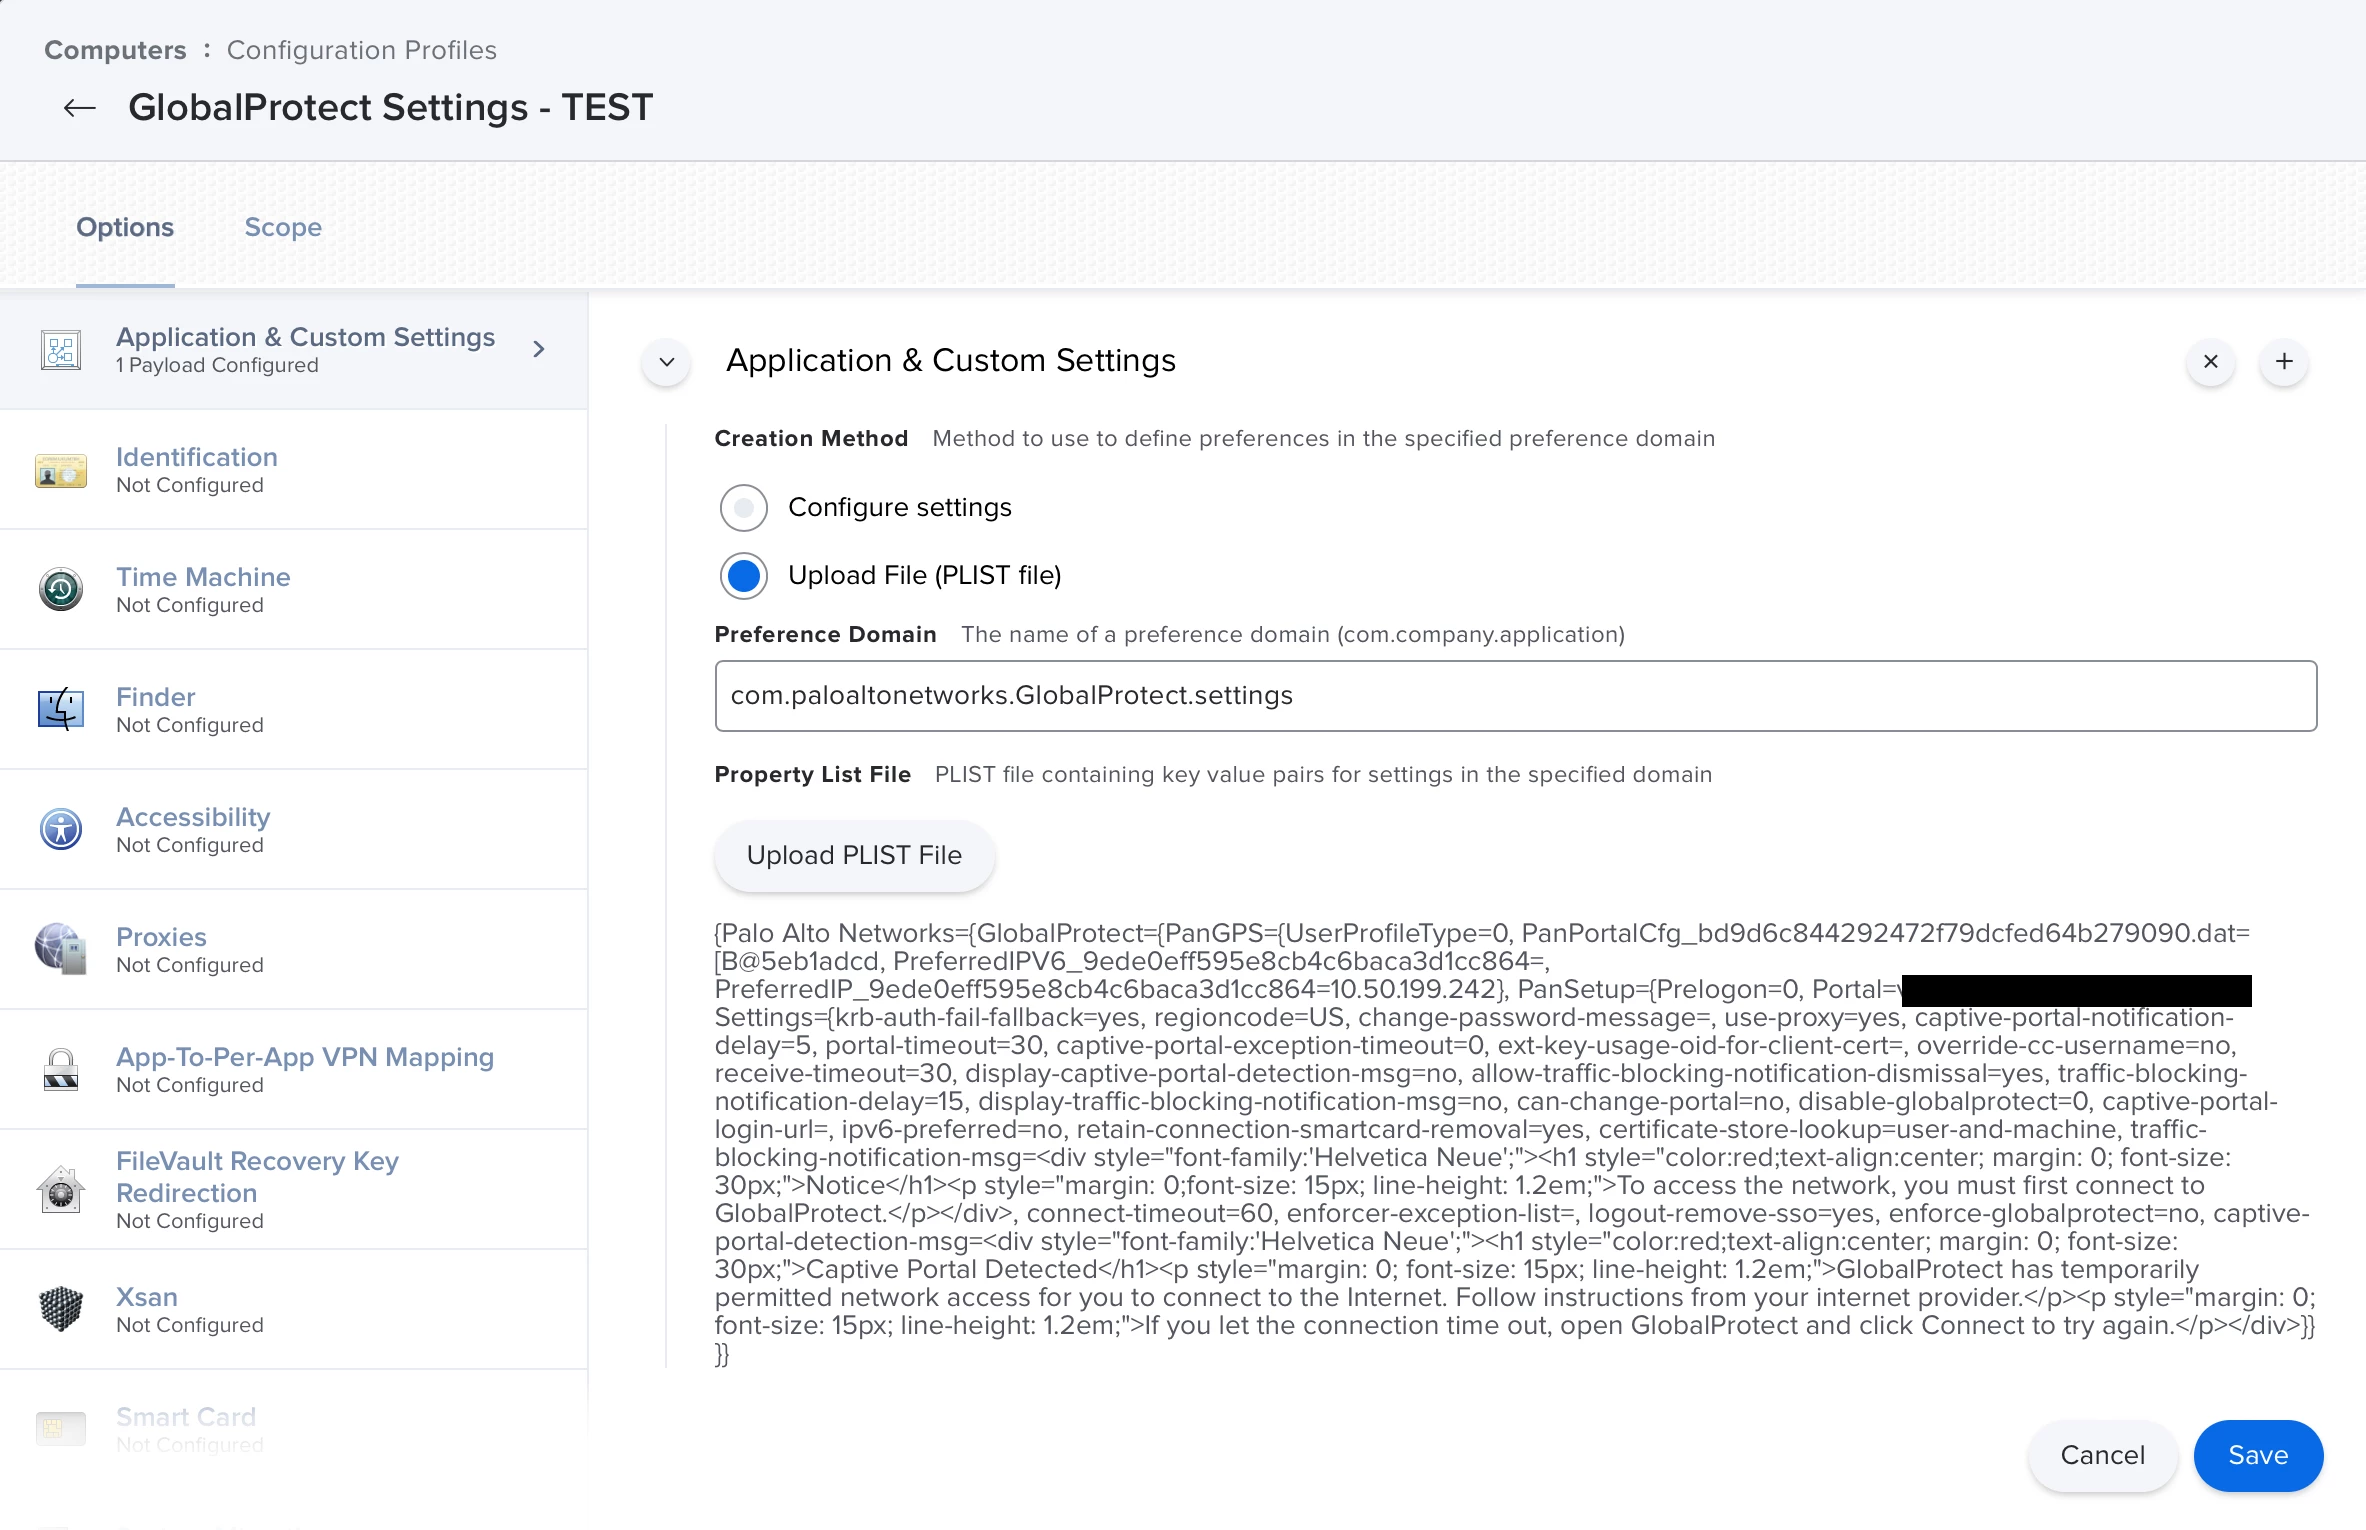Add a payload with the plus icon
This screenshot has width=2366, height=1530.
(x=2284, y=362)
